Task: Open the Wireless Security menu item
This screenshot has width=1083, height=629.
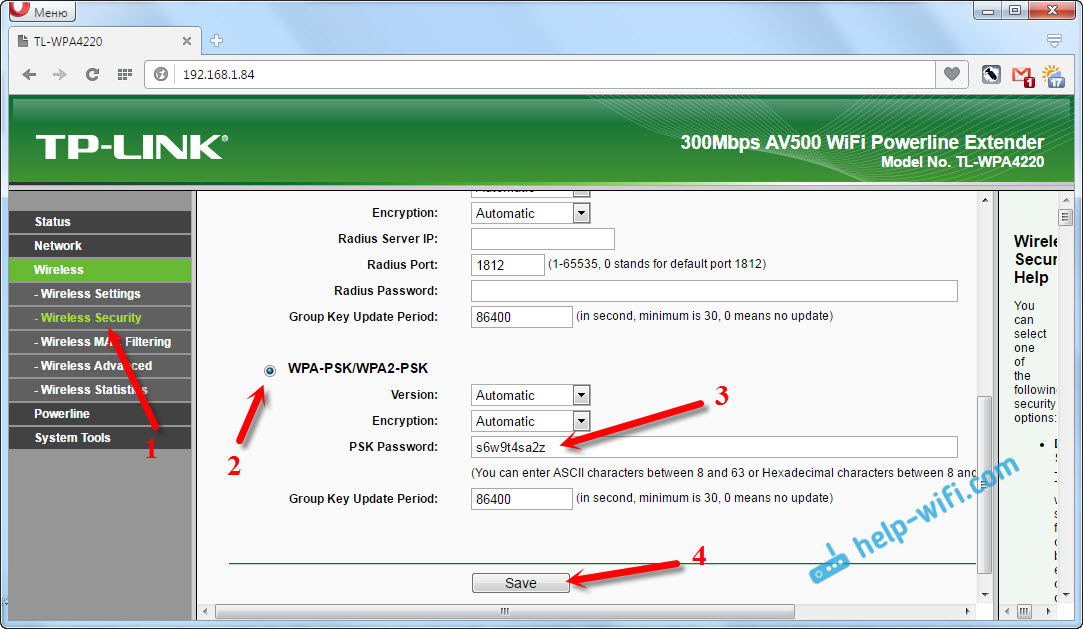Action: tap(91, 318)
